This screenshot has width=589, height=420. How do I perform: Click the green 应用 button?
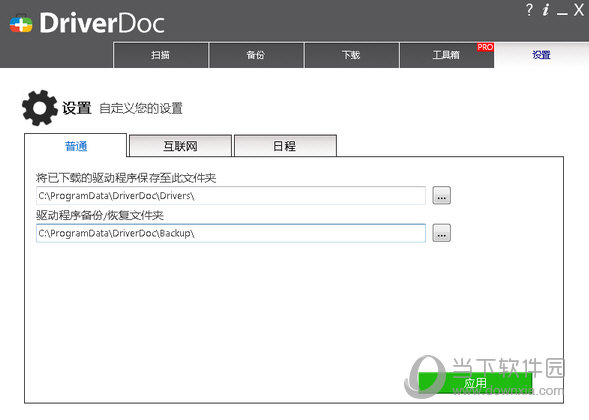[475, 383]
